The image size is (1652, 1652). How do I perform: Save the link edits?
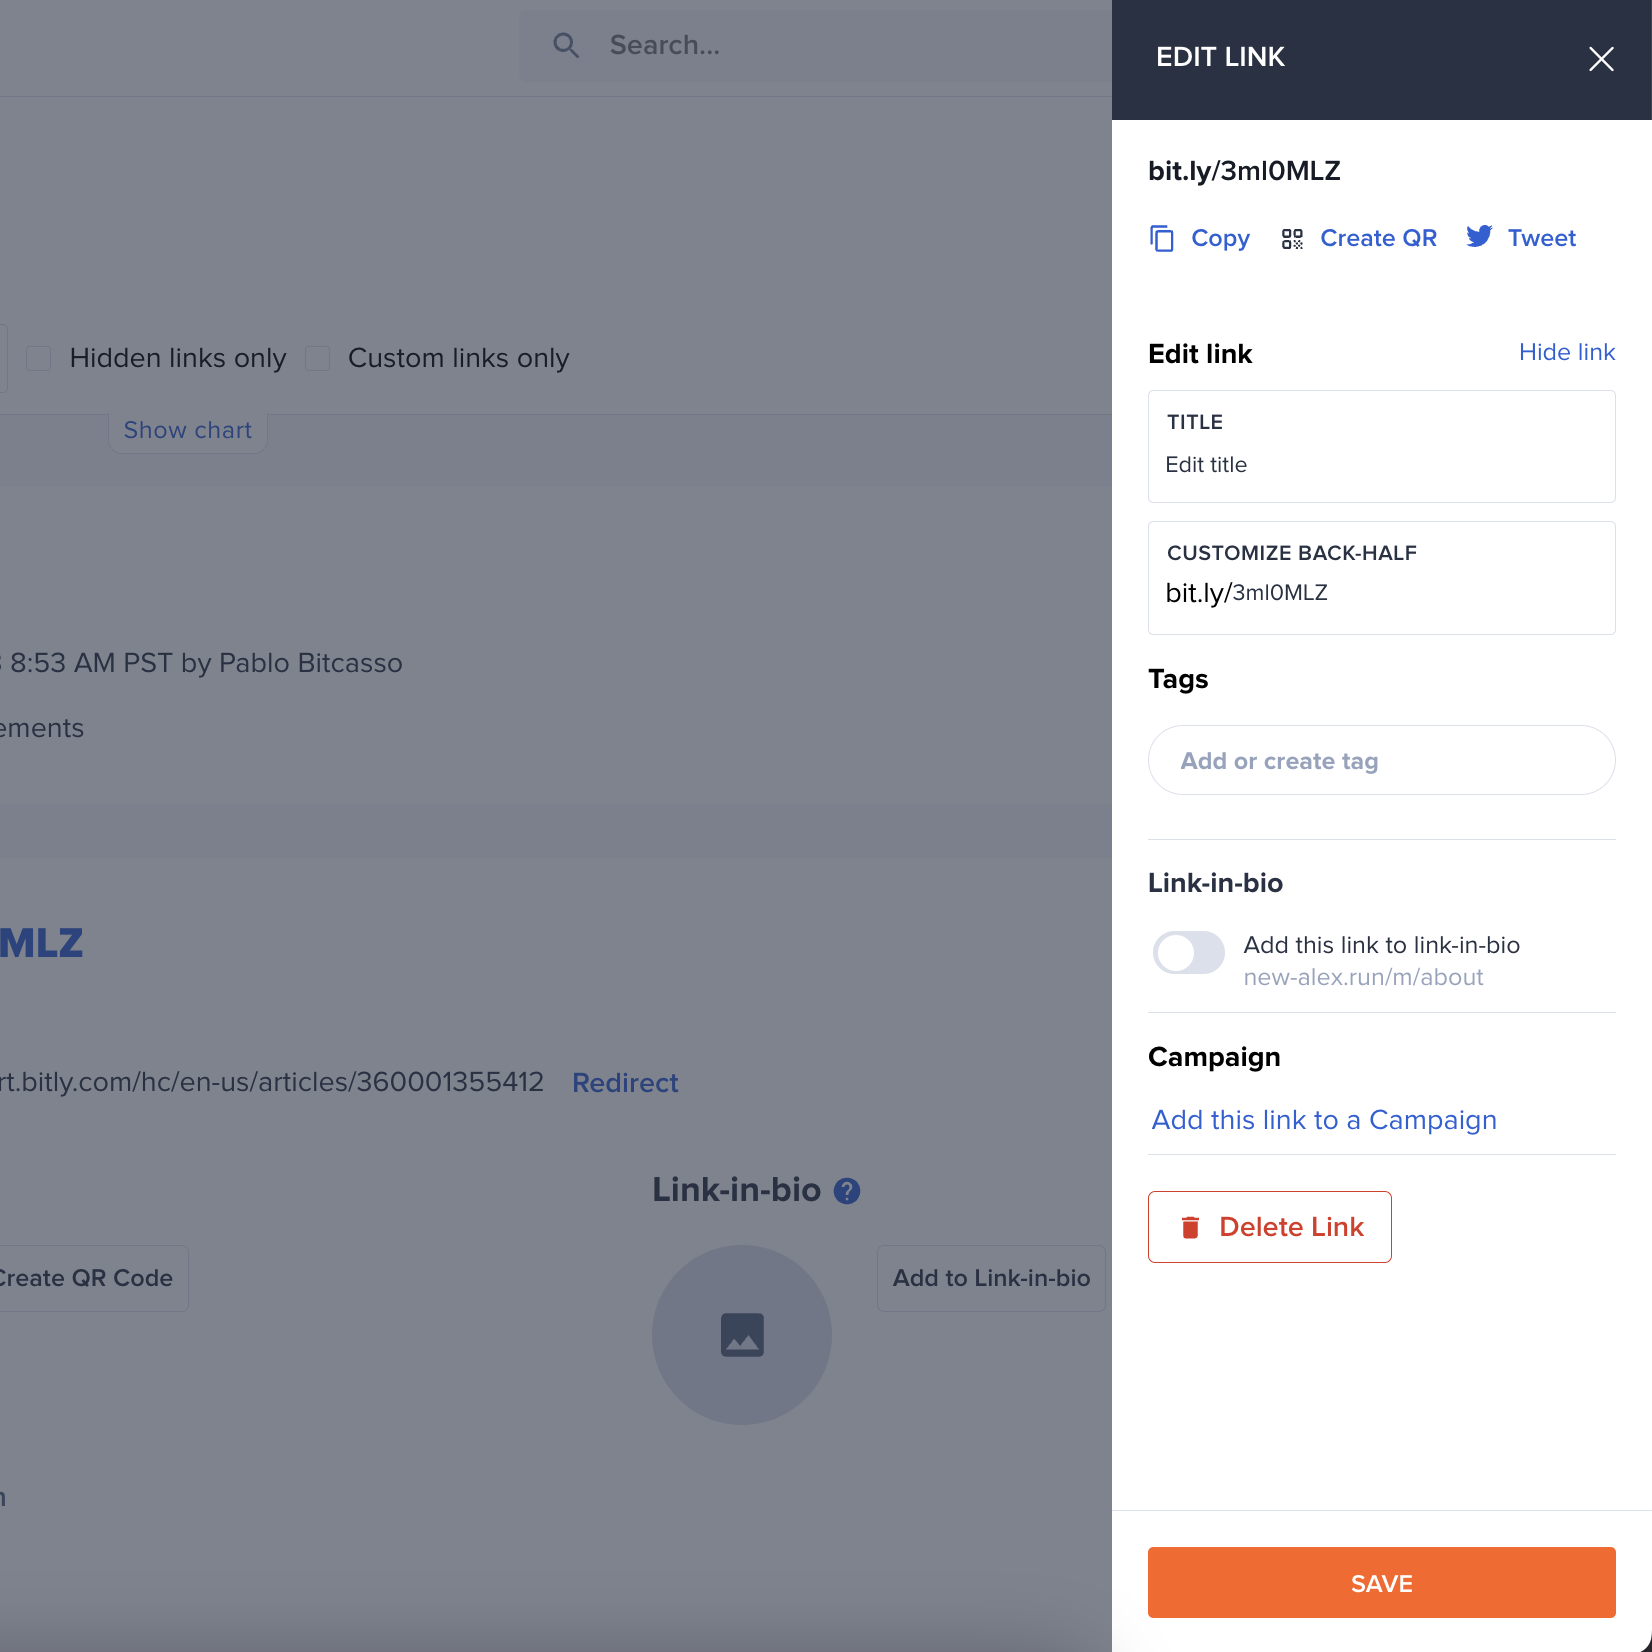[x=1381, y=1583]
